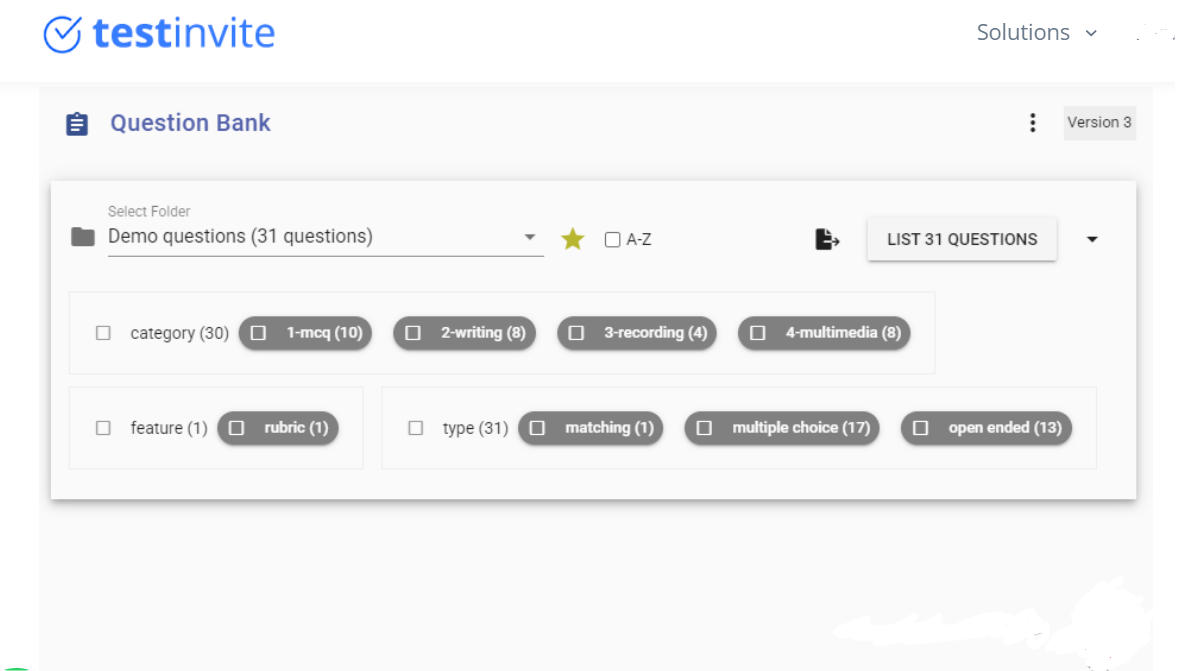Click the folder icon beside Select Folder
The height and width of the screenshot is (671, 1181).
click(x=83, y=238)
